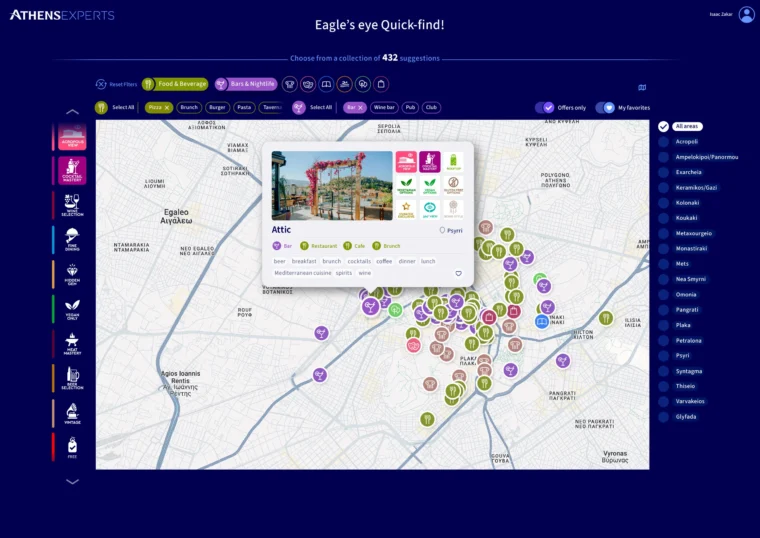Toggle the Offers only switch
This screenshot has height=538, width=760.
[545, 107]
